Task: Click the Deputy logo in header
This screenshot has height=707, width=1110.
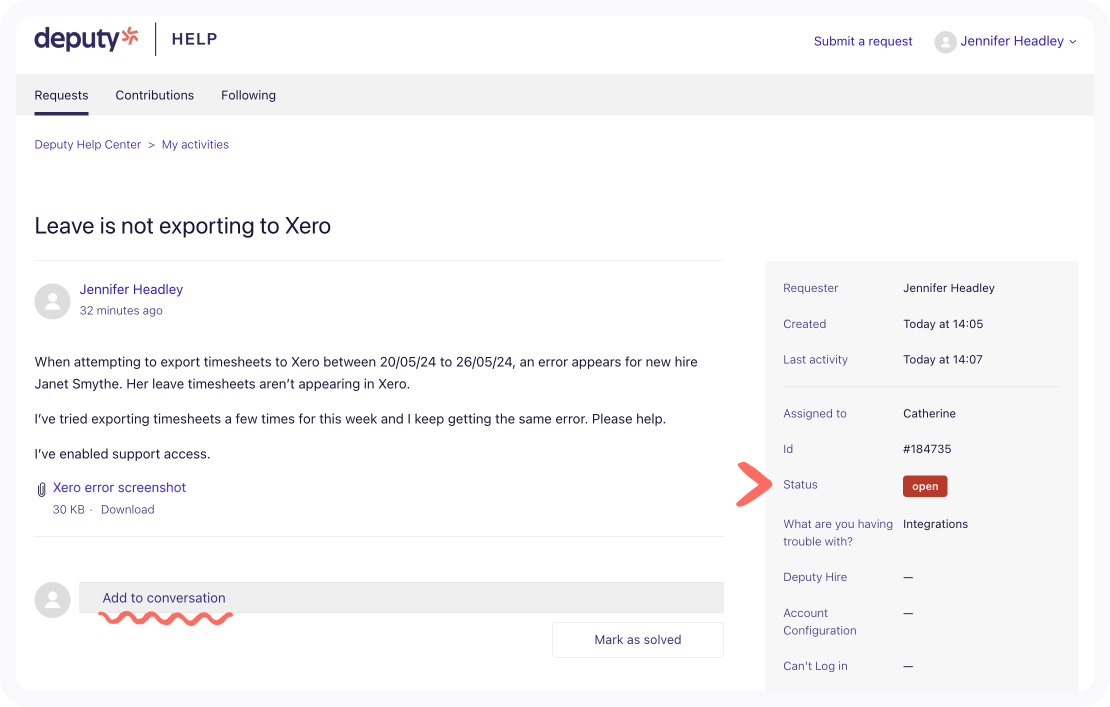Action: (86, 38)
